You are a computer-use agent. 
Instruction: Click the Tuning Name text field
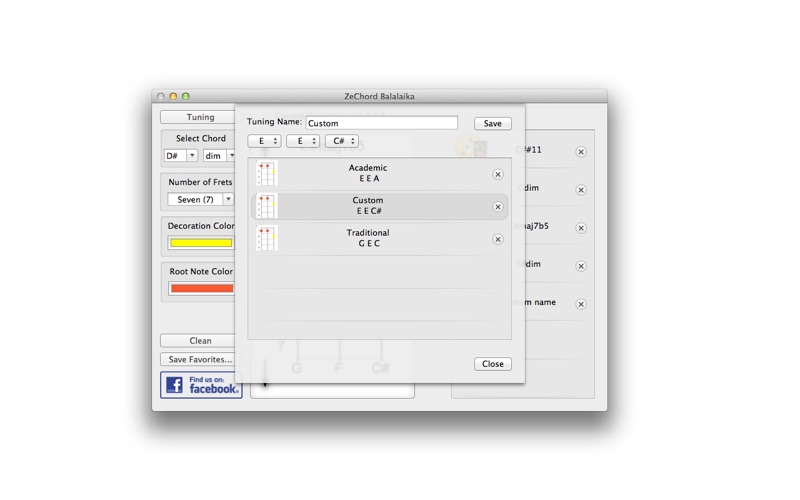click(382, 123)
